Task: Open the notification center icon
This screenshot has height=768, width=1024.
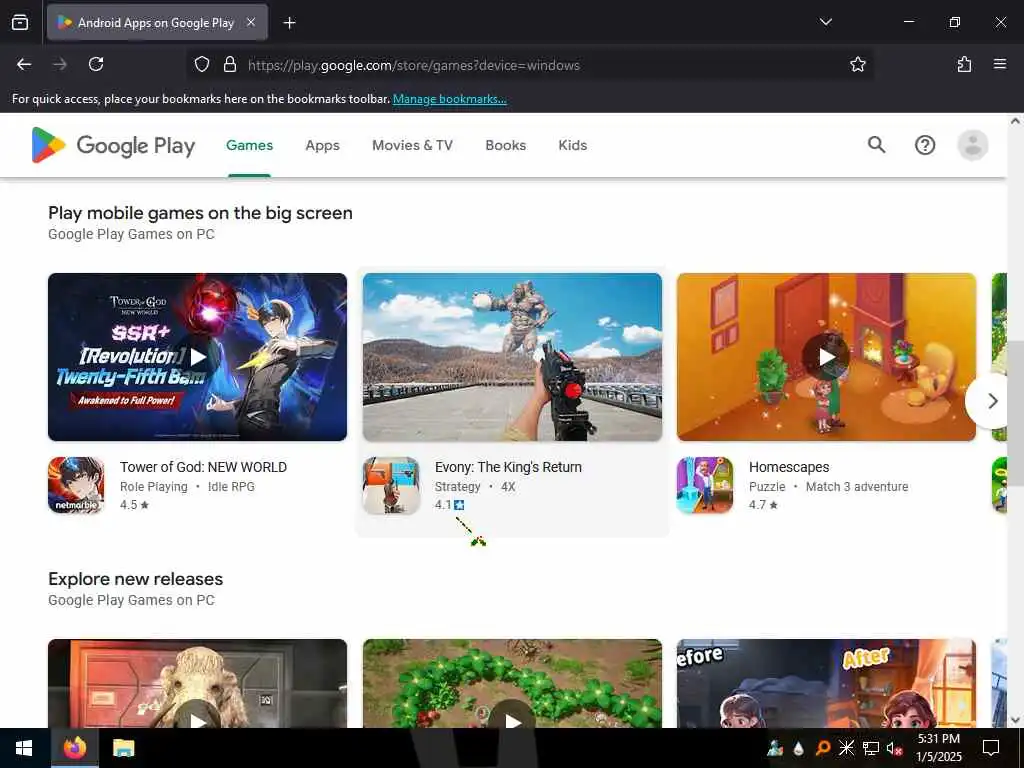Action: tap(991, 748)
